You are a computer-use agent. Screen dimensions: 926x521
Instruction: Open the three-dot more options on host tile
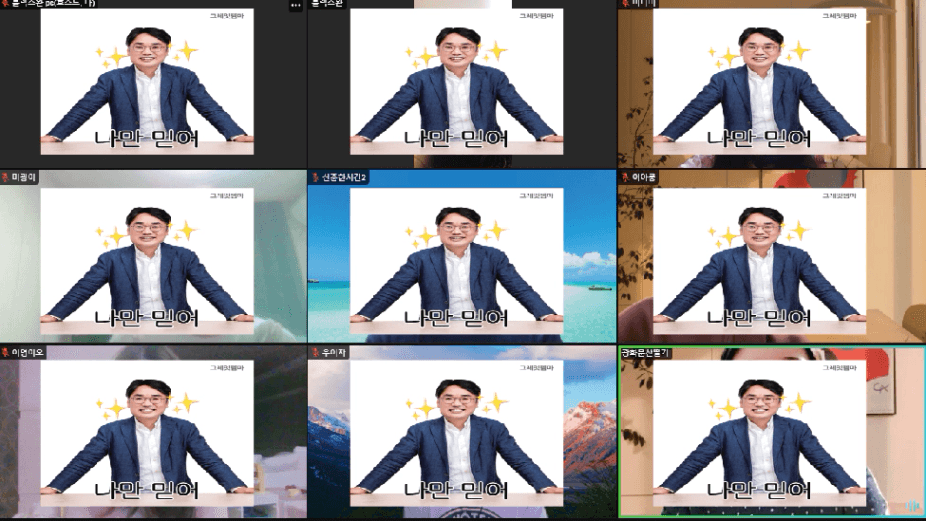pyautogui.click(x=296, y=5)
